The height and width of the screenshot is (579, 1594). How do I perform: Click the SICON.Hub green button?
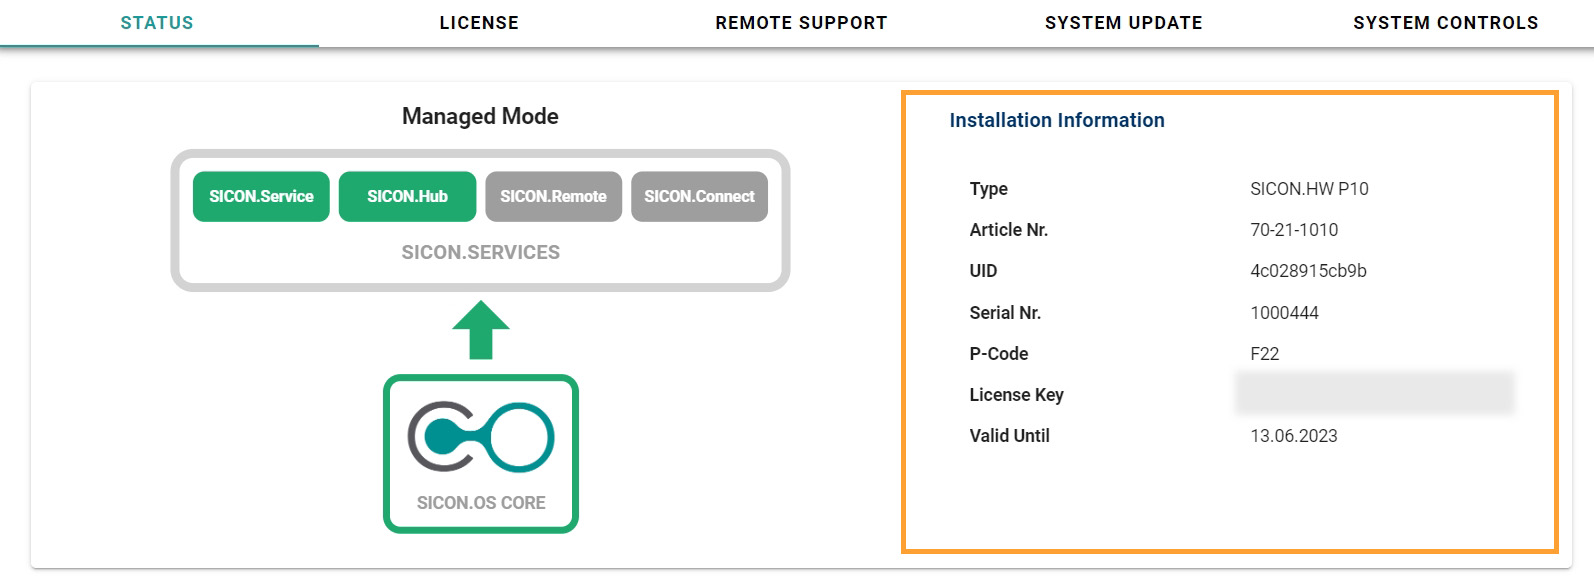click(x=407, y=197)
